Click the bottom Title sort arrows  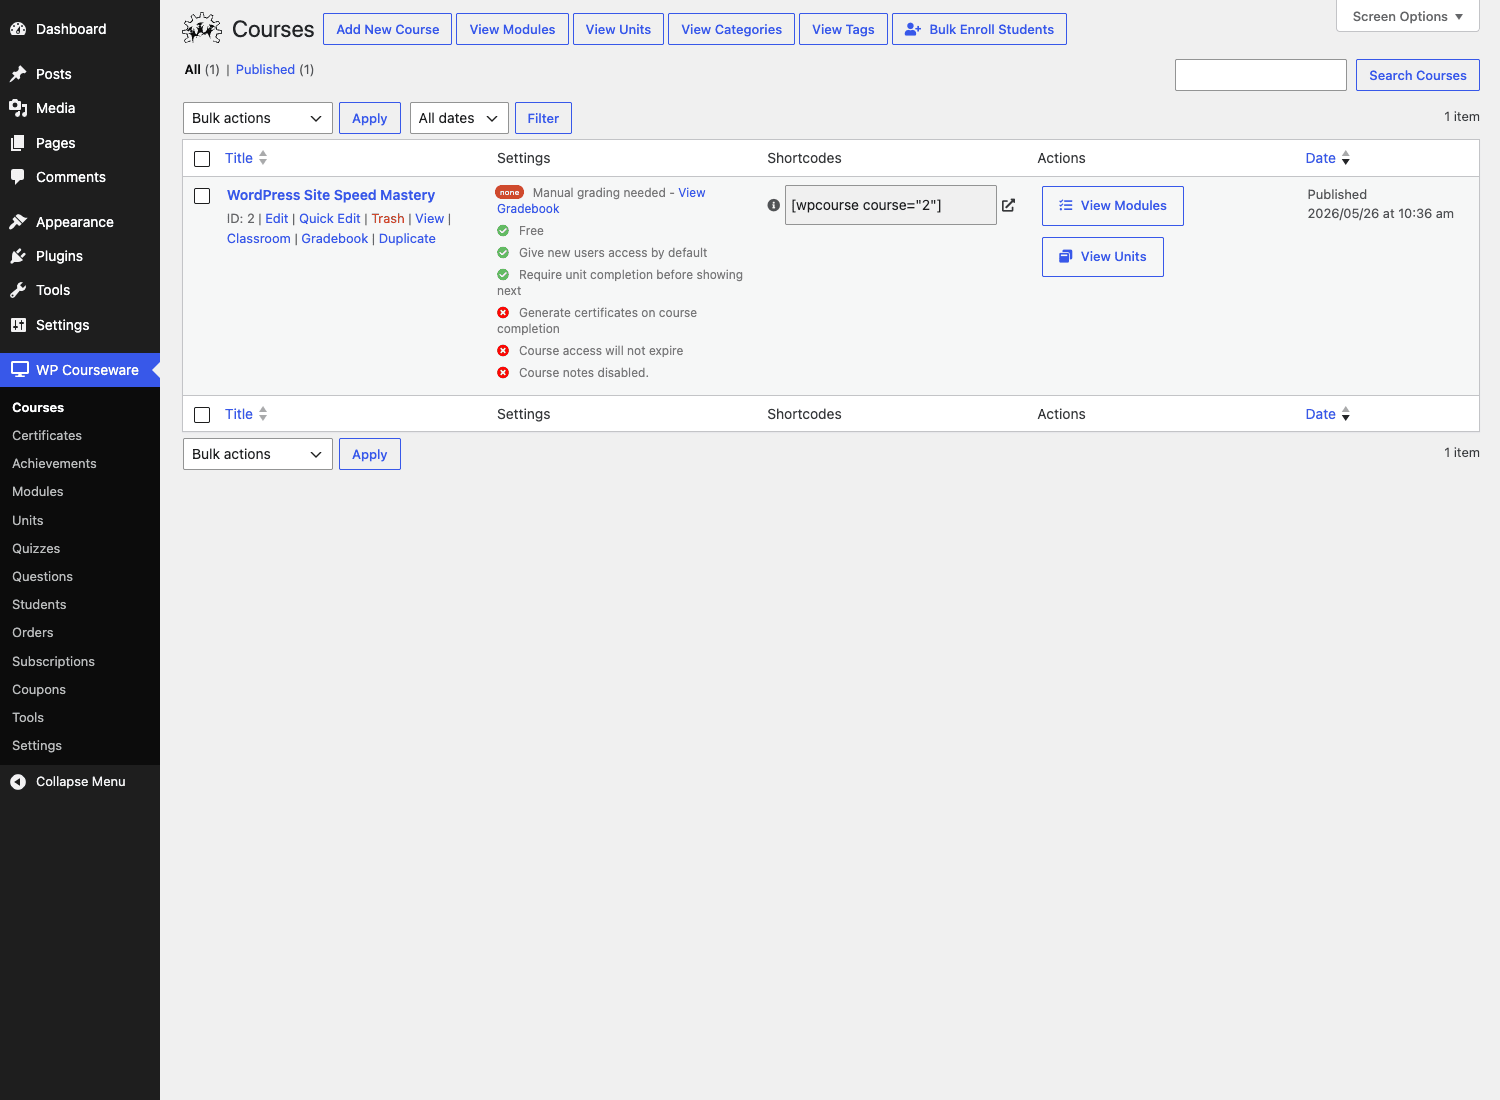pos(263,414)
